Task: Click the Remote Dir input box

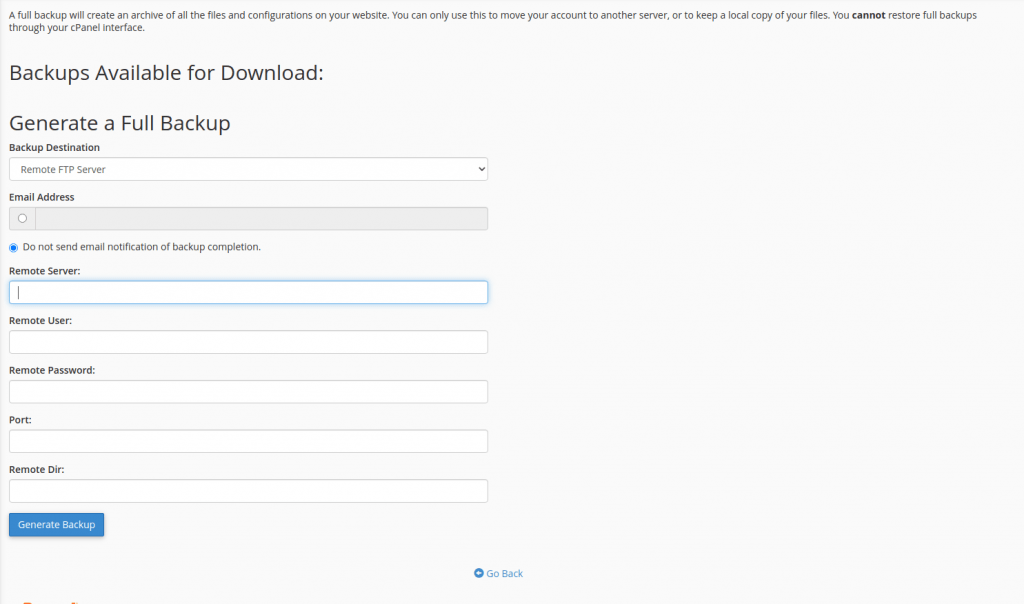Action: click(248, 491)
